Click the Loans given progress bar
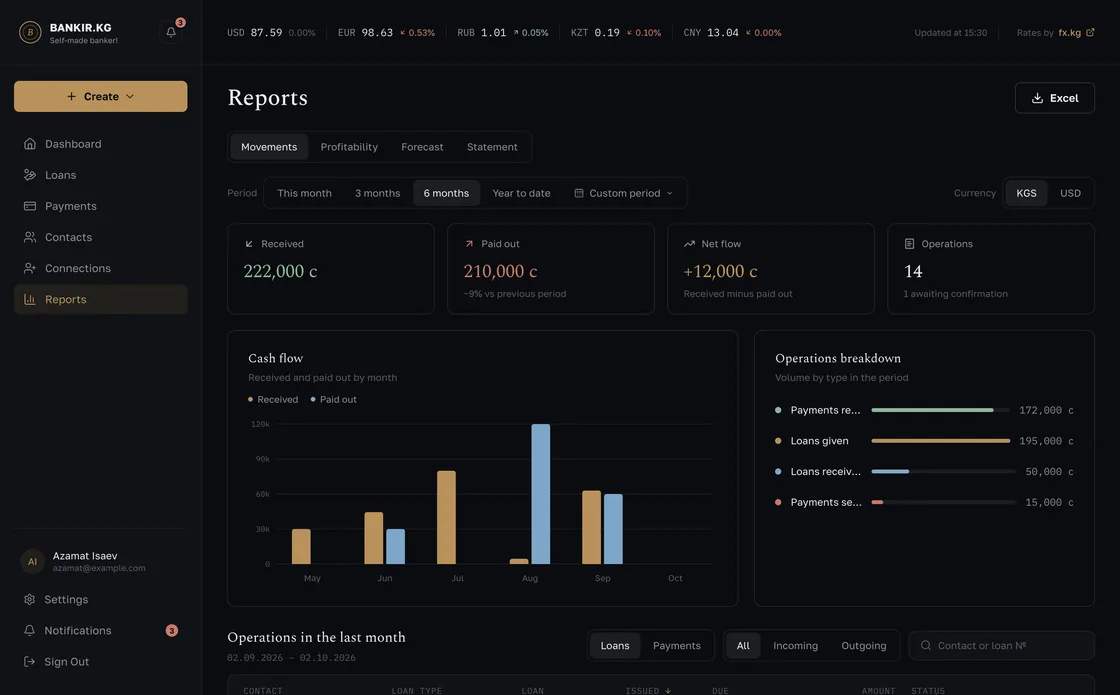 click(x=941, y=441)
